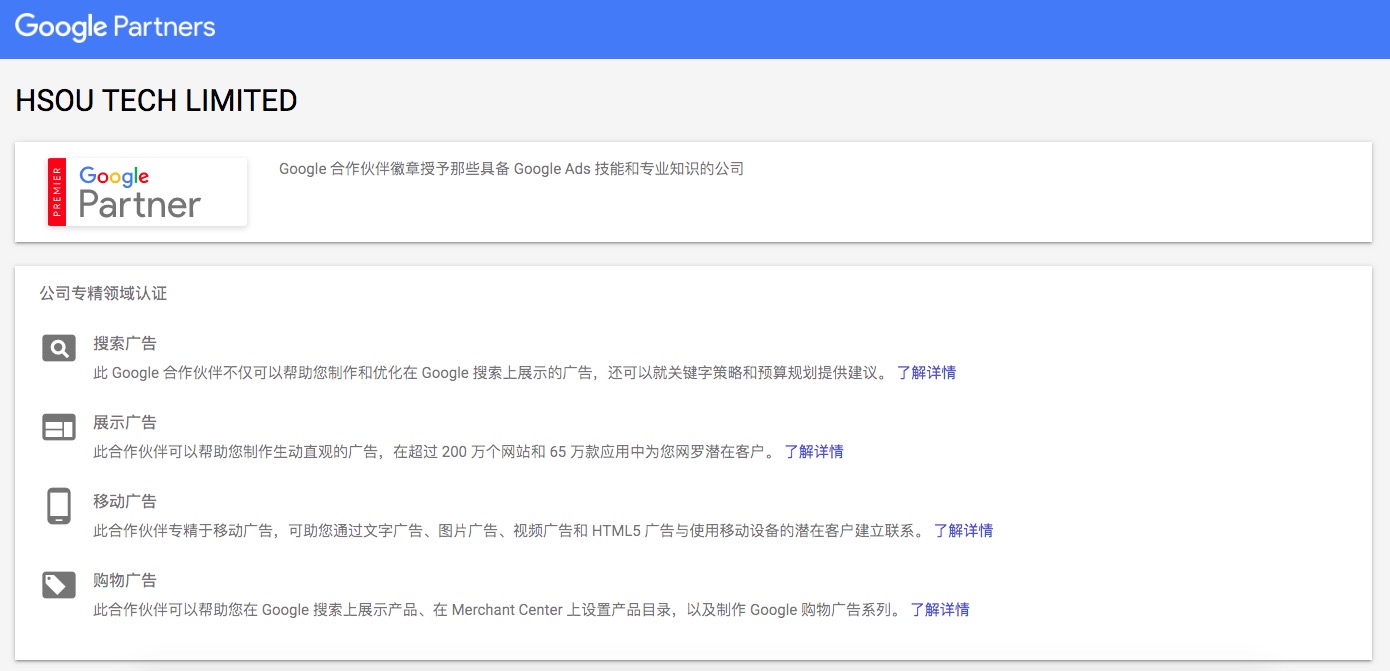
Task: Click the badge description mentioning Google Ads 技能
Action: (x=511, y=169)
